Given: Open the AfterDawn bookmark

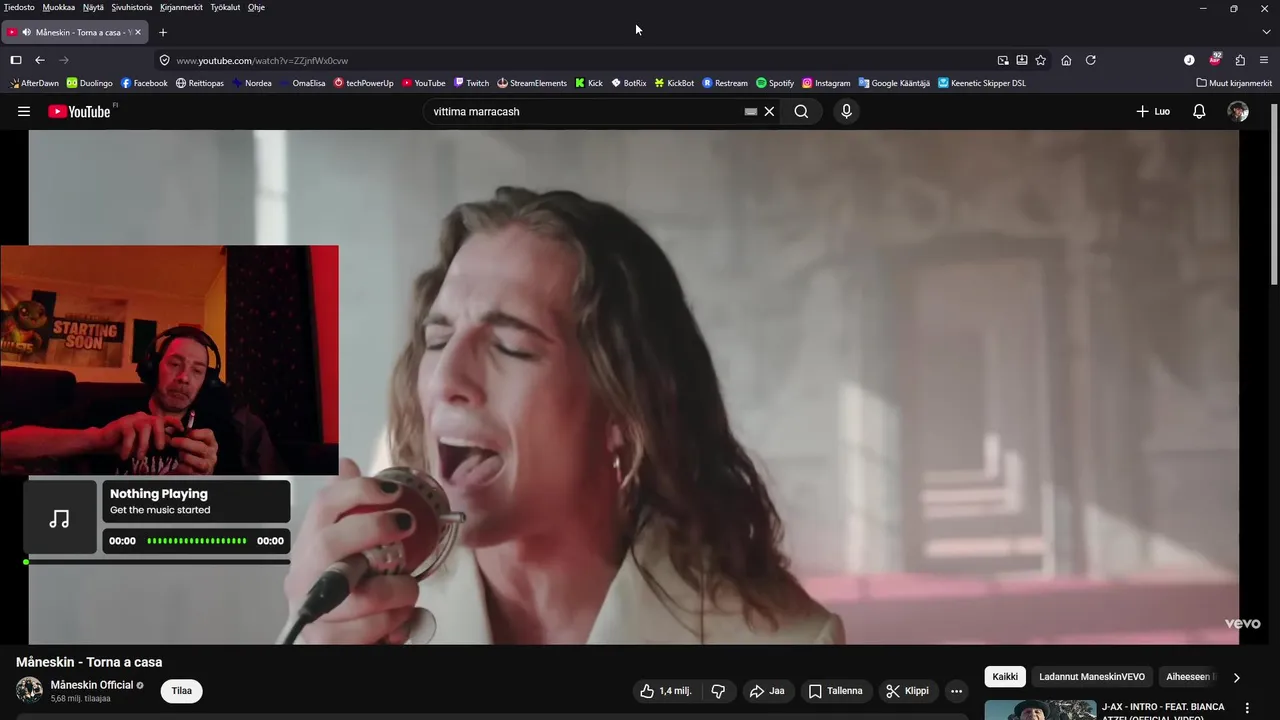Looking at the screenshot, I should (34, 83).
